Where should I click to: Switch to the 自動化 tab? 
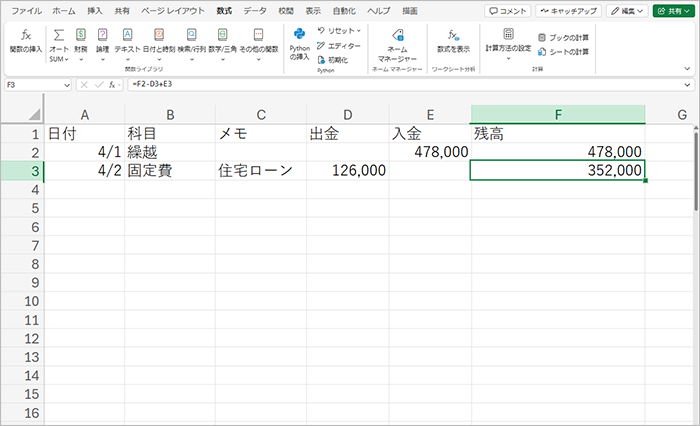[344, 11]
